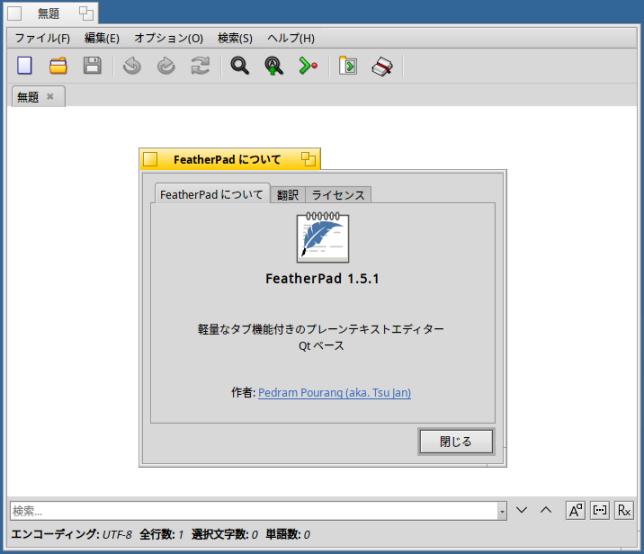Open author link Pedram Pourang
This screenshot has width=644, height=554.
pyautogui.click(x=334, y=393)
